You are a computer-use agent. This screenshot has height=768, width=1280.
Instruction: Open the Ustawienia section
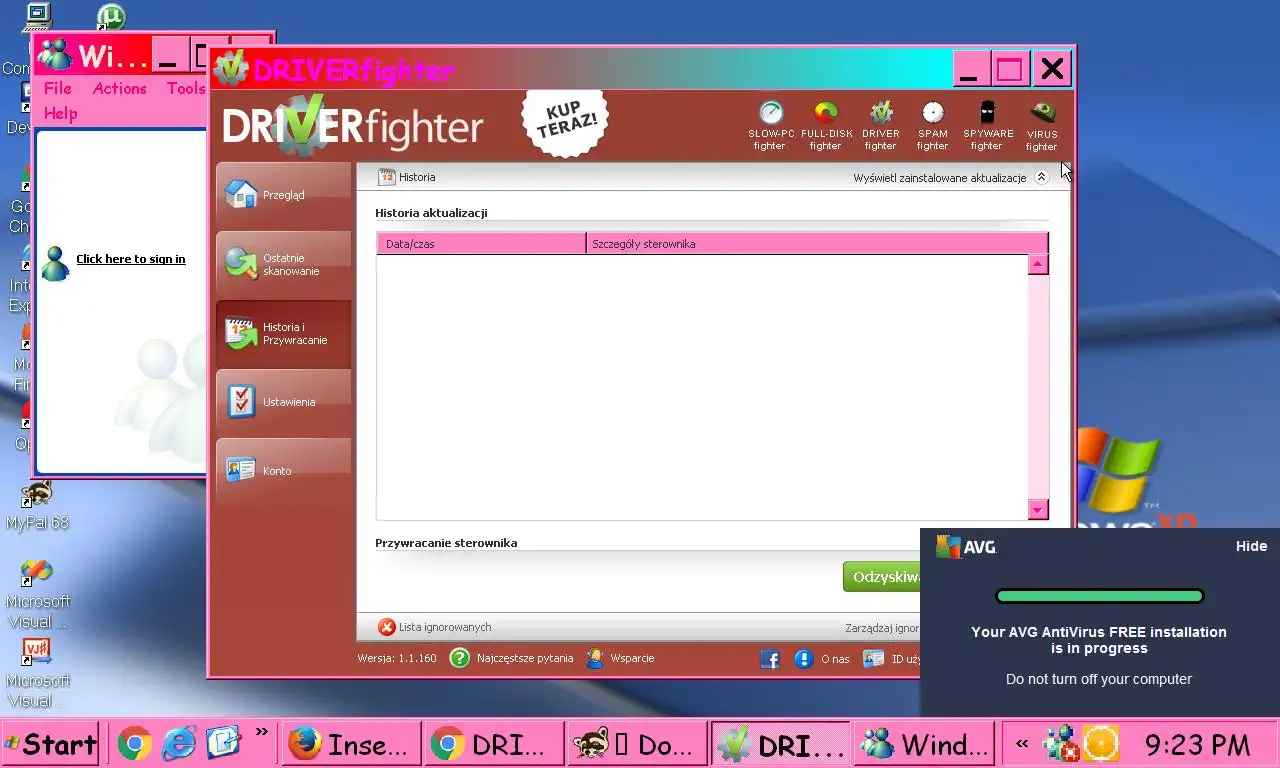pyautogui.click(x=284, y=402)
